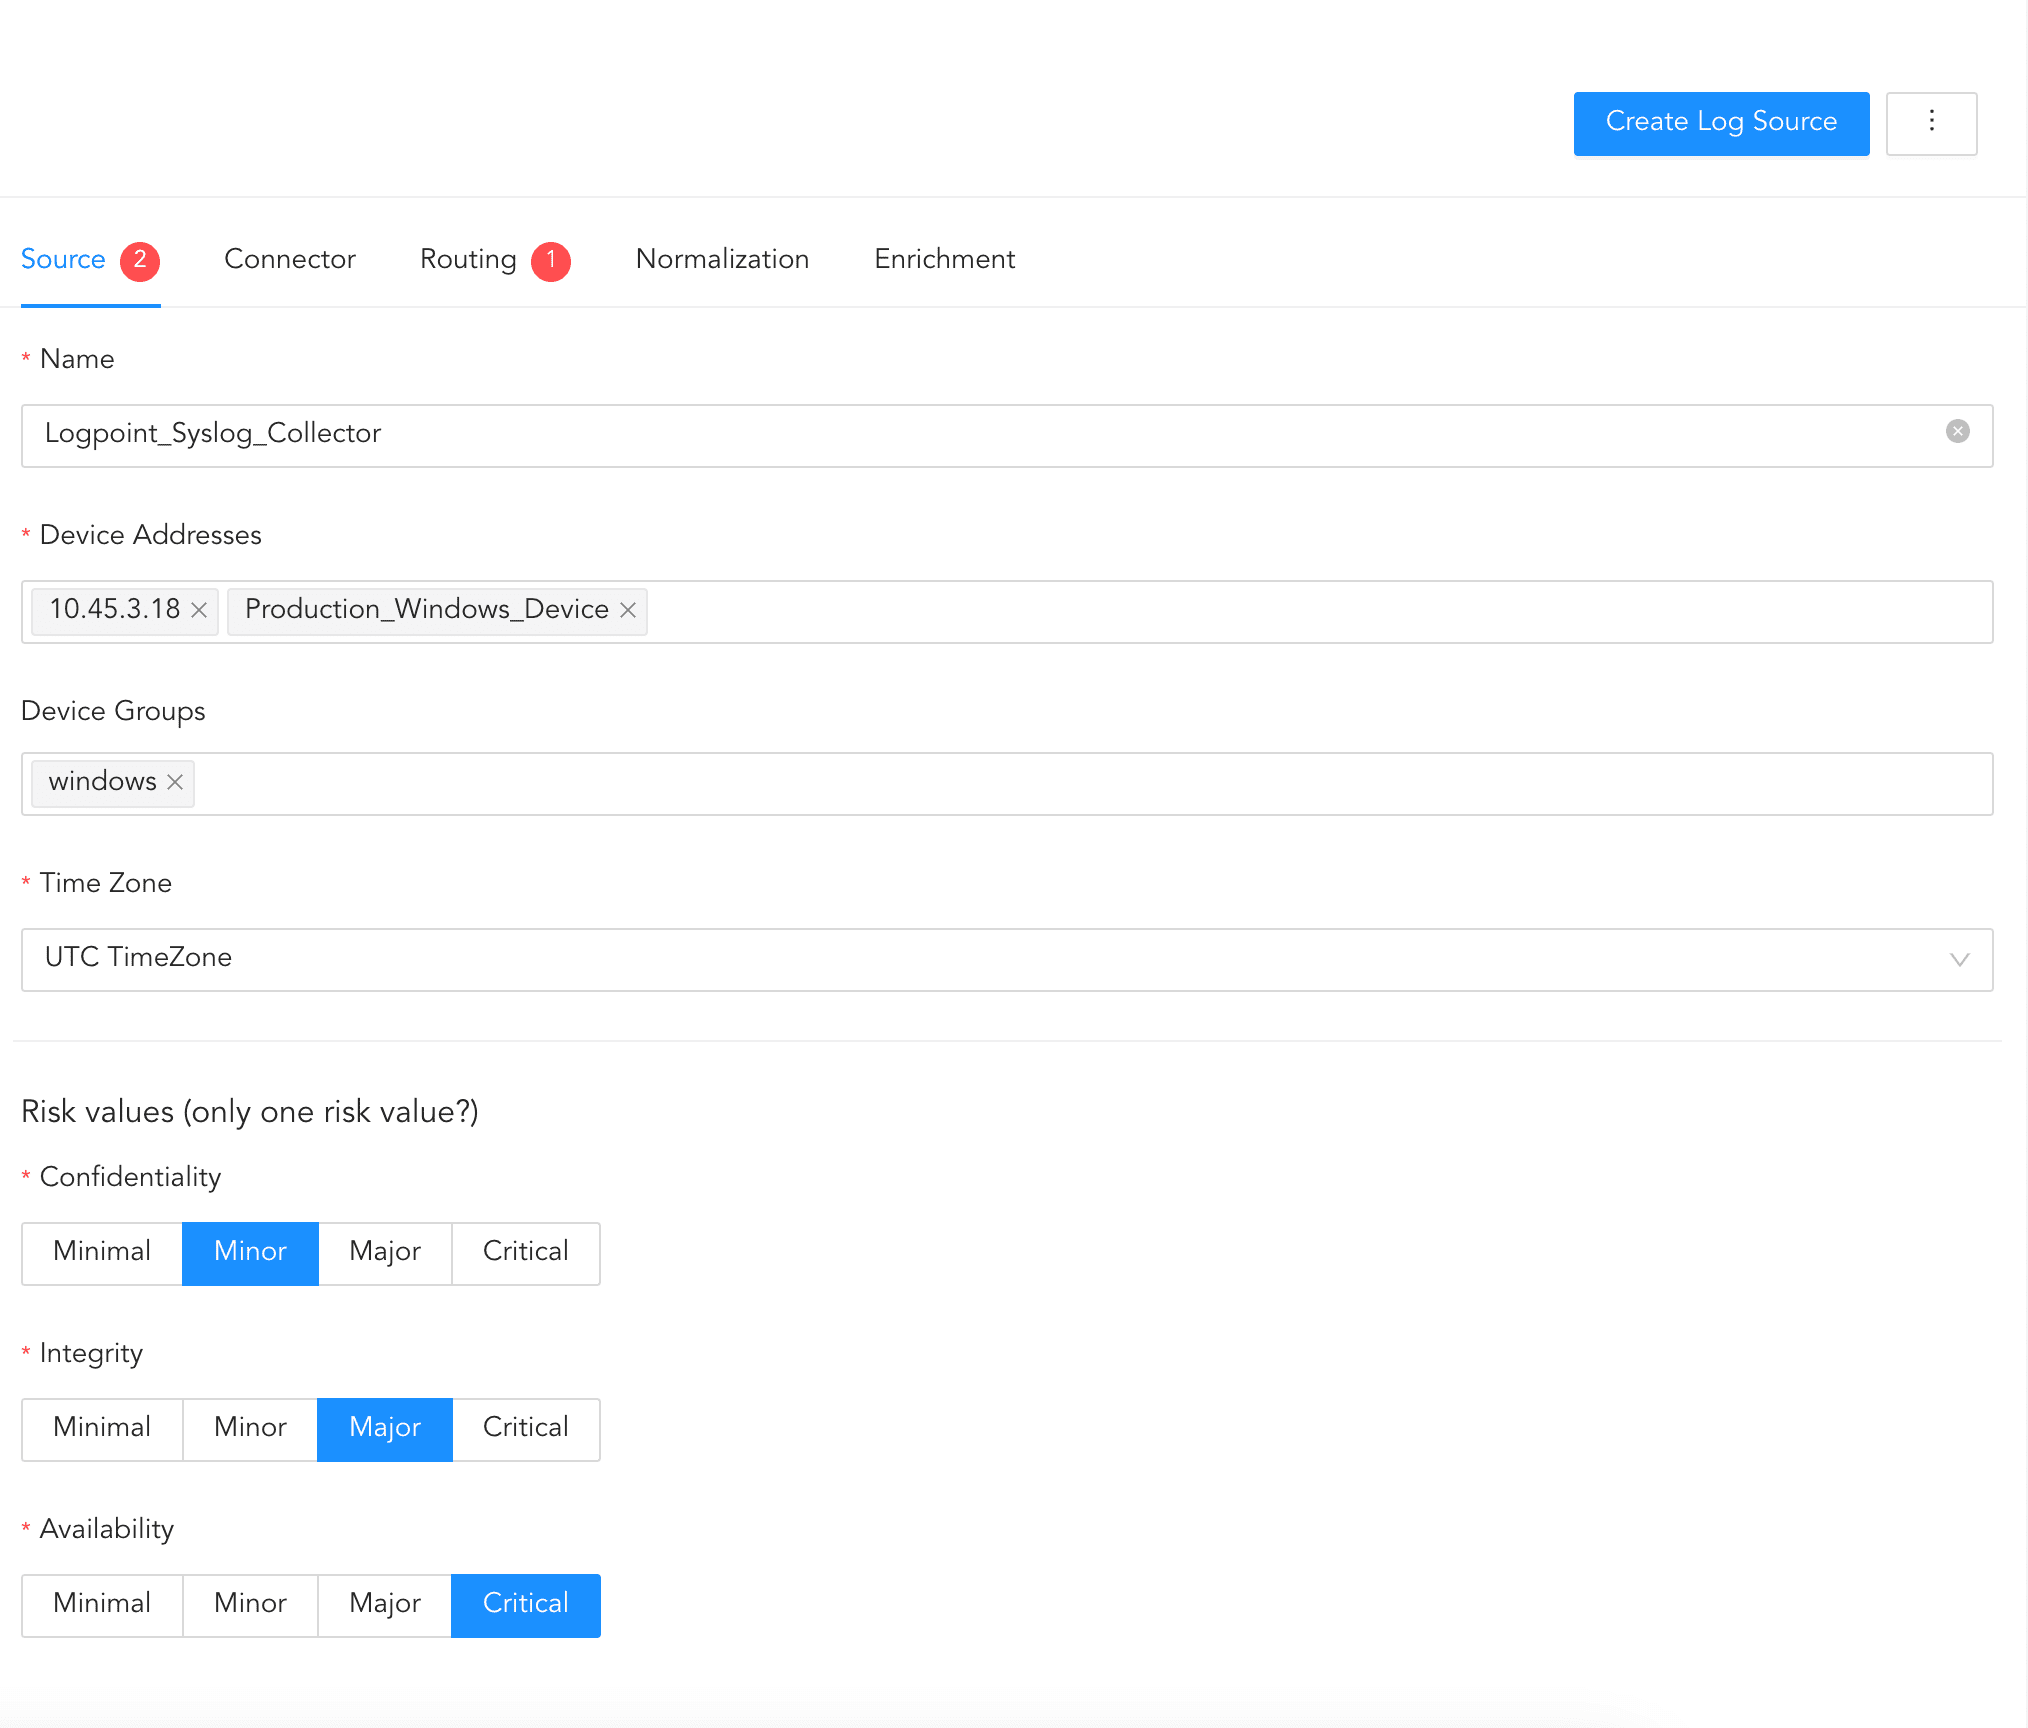Click the red badge on the Source tab

140,260
